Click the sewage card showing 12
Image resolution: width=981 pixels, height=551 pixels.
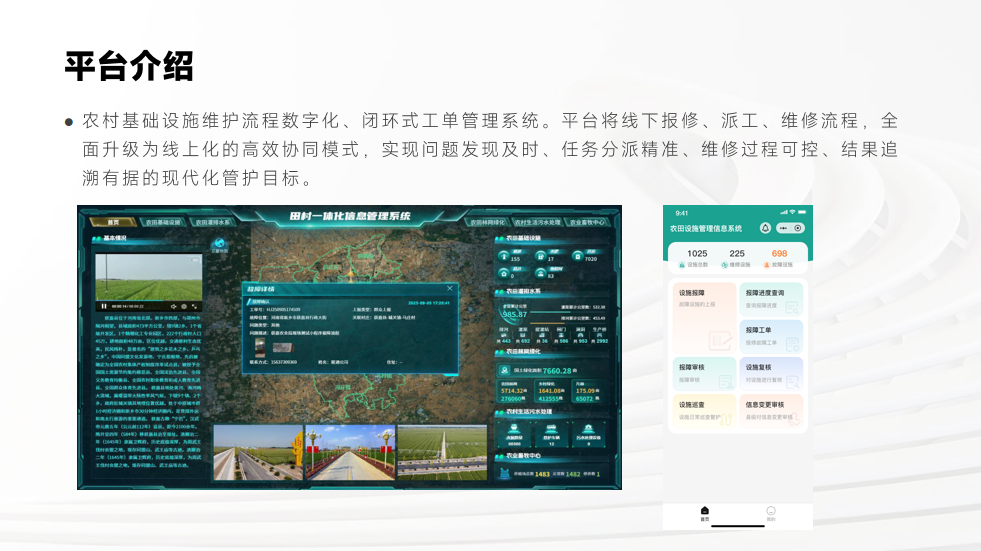551,434
